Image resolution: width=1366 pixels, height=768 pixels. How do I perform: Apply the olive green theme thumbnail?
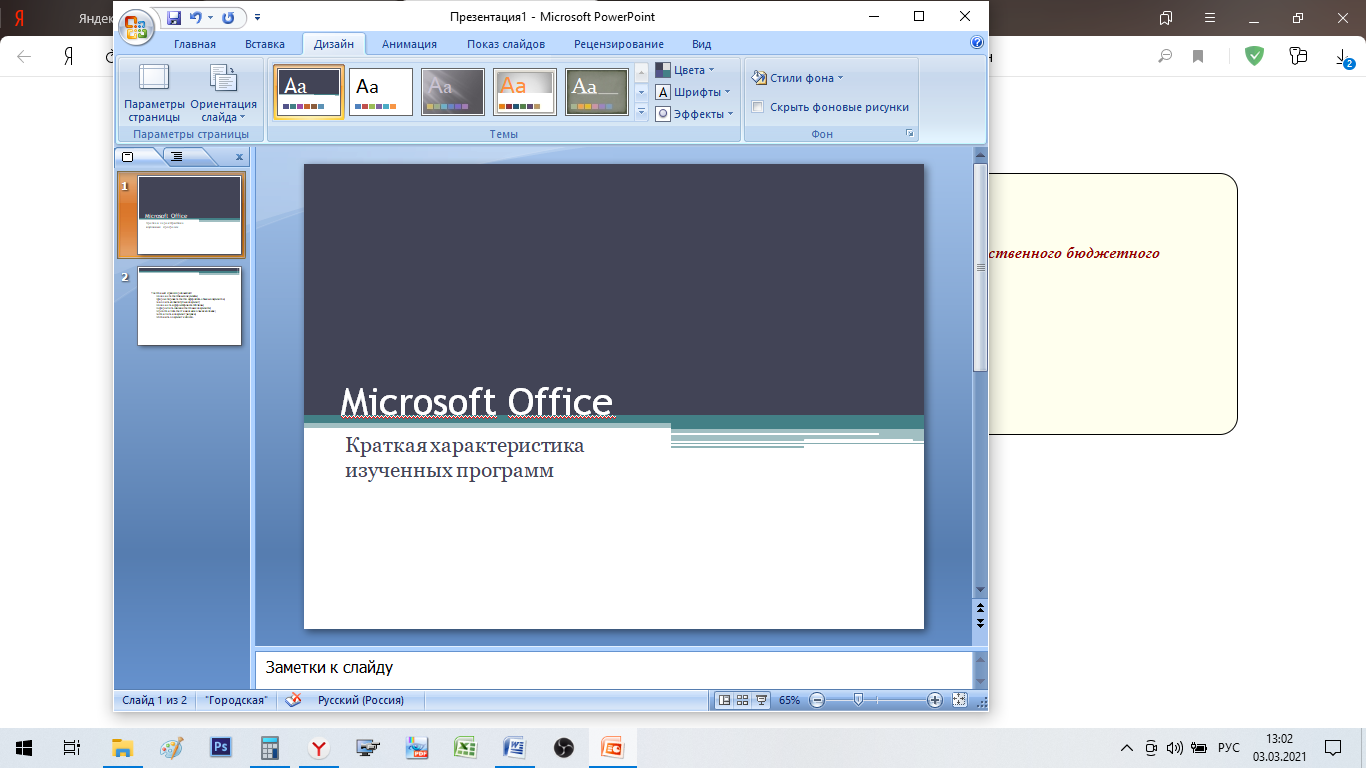[597, 92]
